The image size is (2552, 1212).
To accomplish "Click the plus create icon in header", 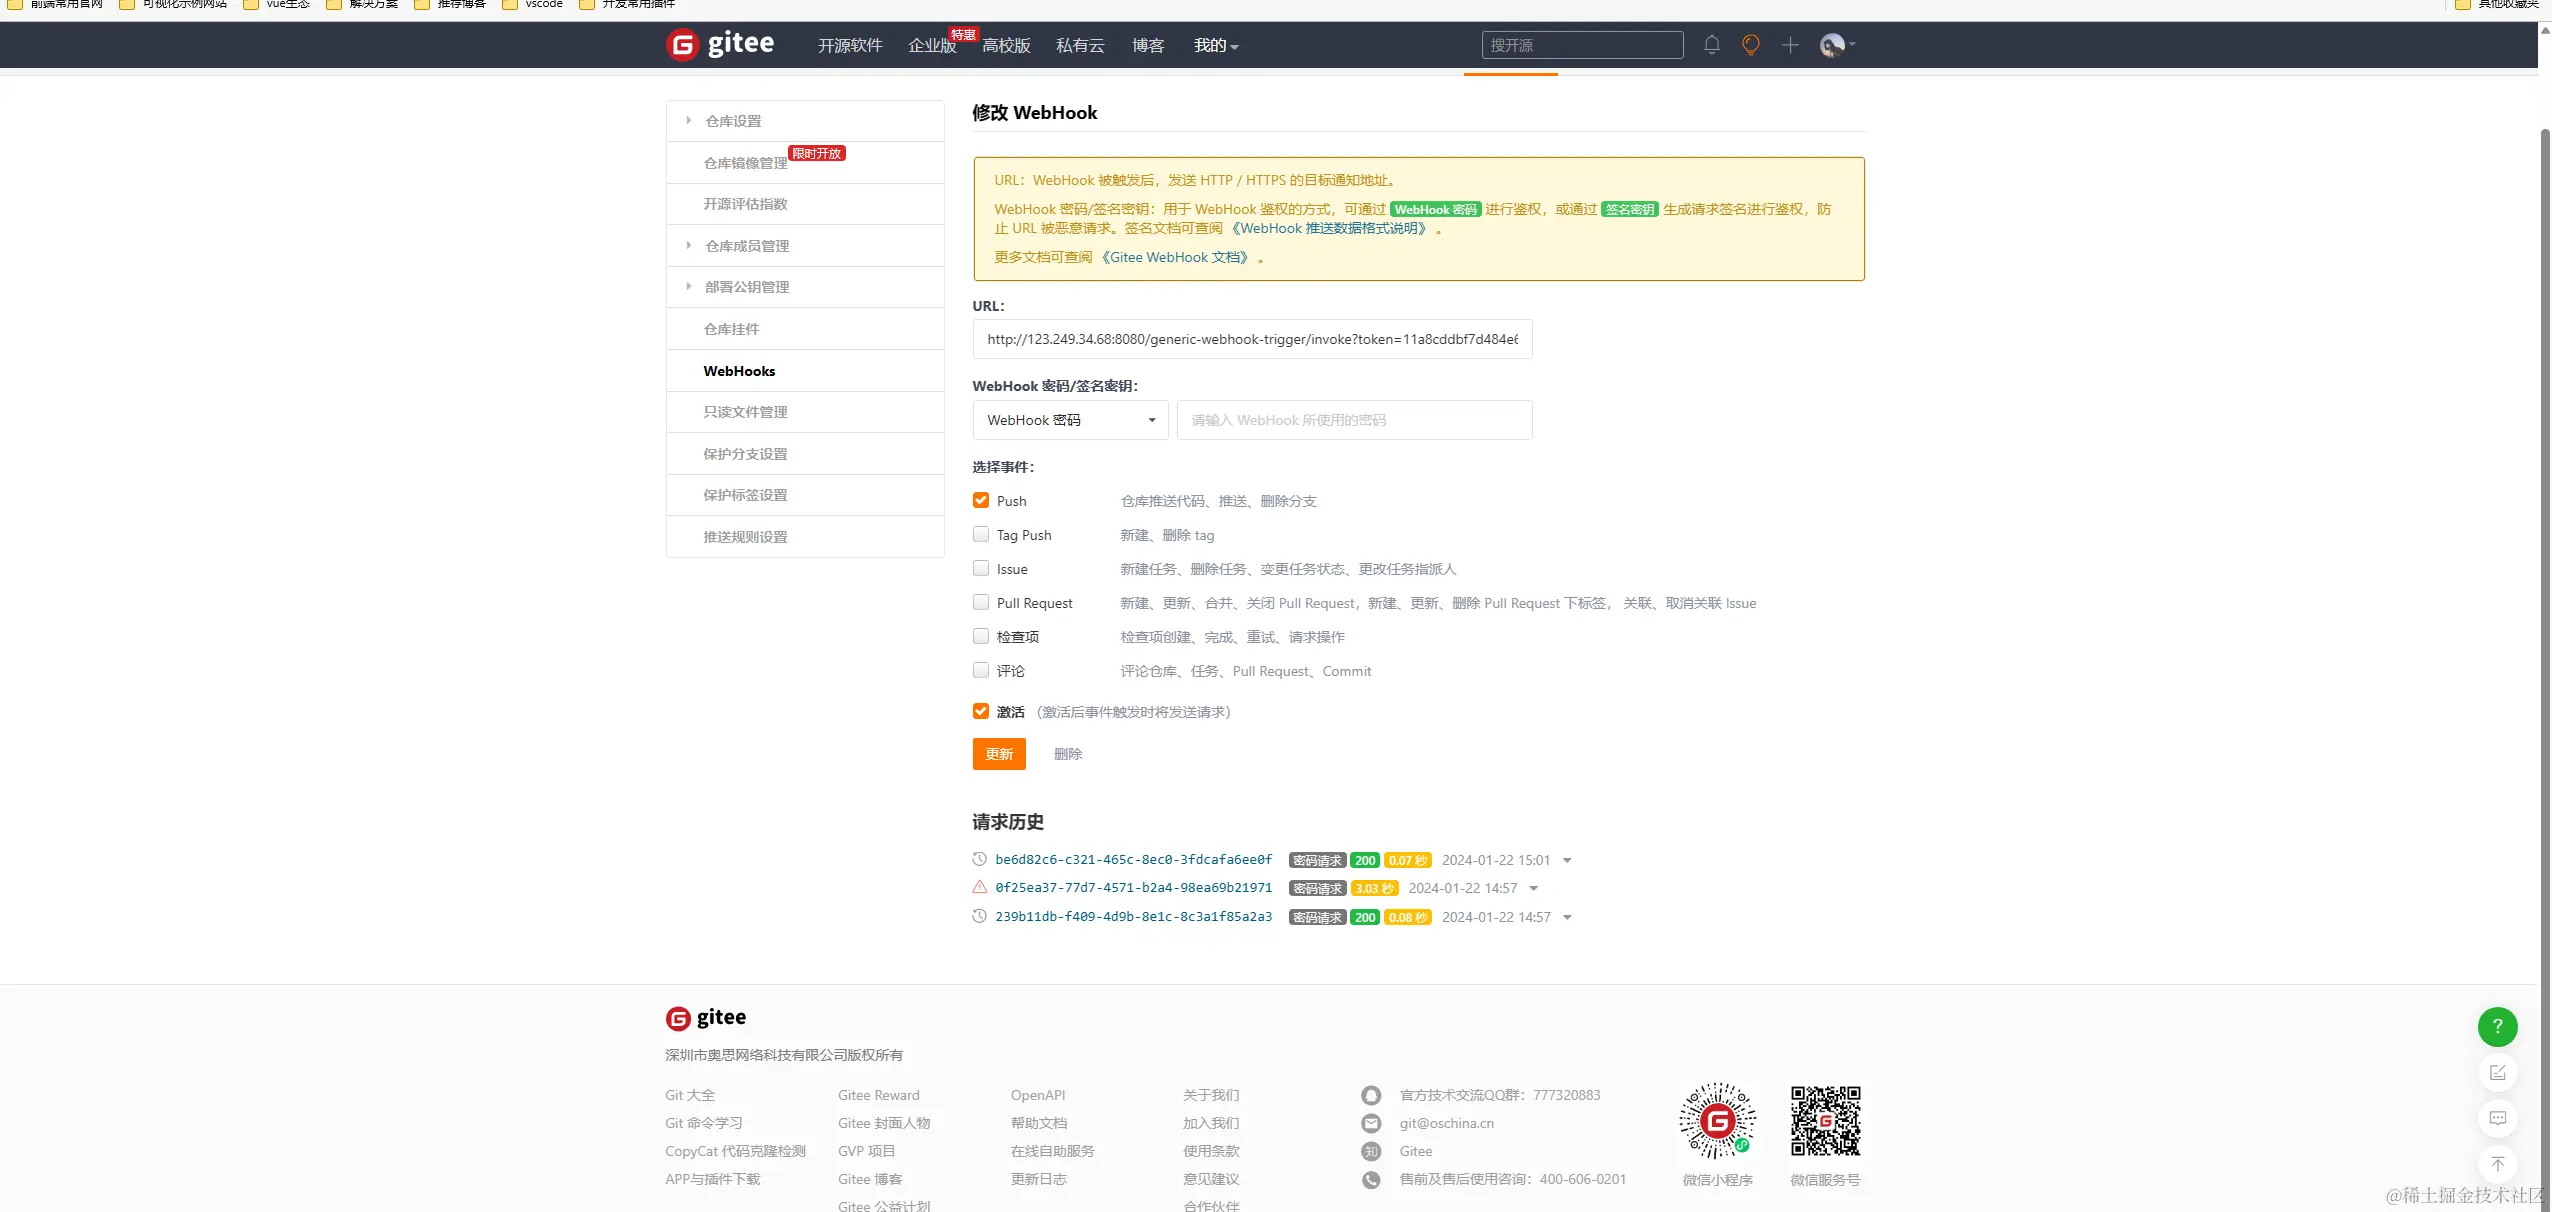I will [x=1790, y=45].
